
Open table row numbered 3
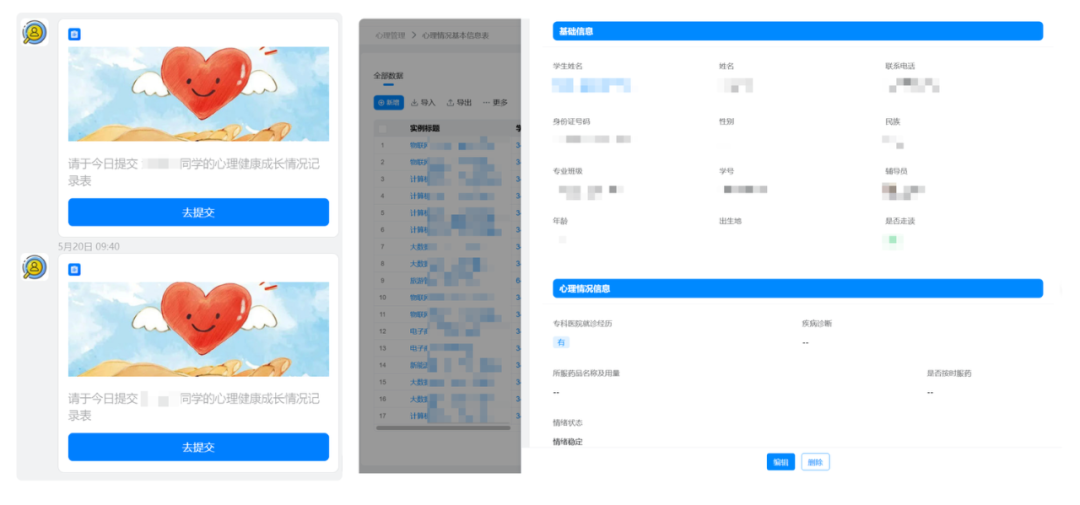[448, 179]
